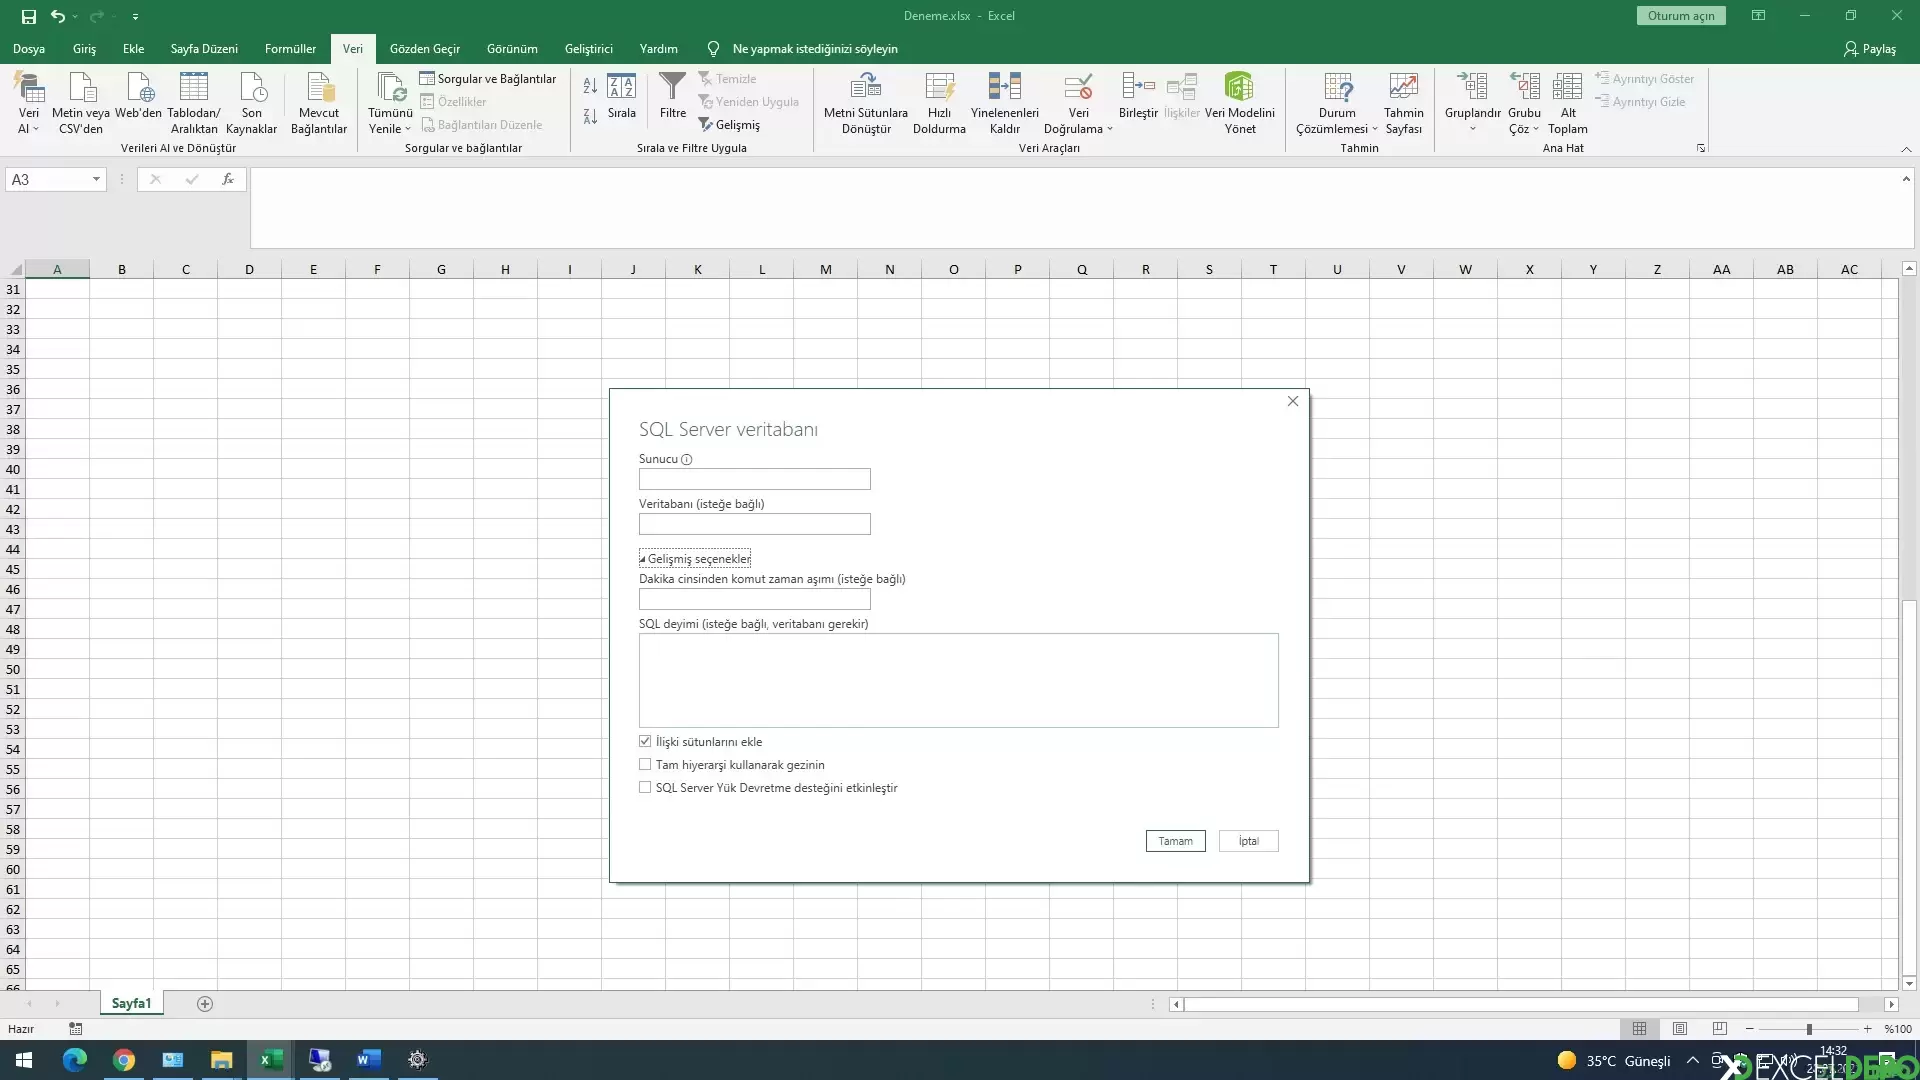Click Tamam to confirm dialog
Viewport: 1920px width, 1080px height.
[1175, 842]
